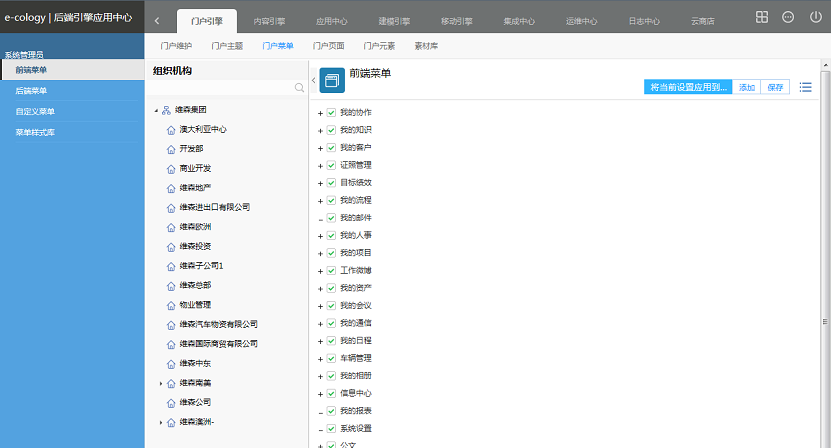Collapse the 系统设置 menu with minus
Screen dimensions: 831x448
point(320,429)
